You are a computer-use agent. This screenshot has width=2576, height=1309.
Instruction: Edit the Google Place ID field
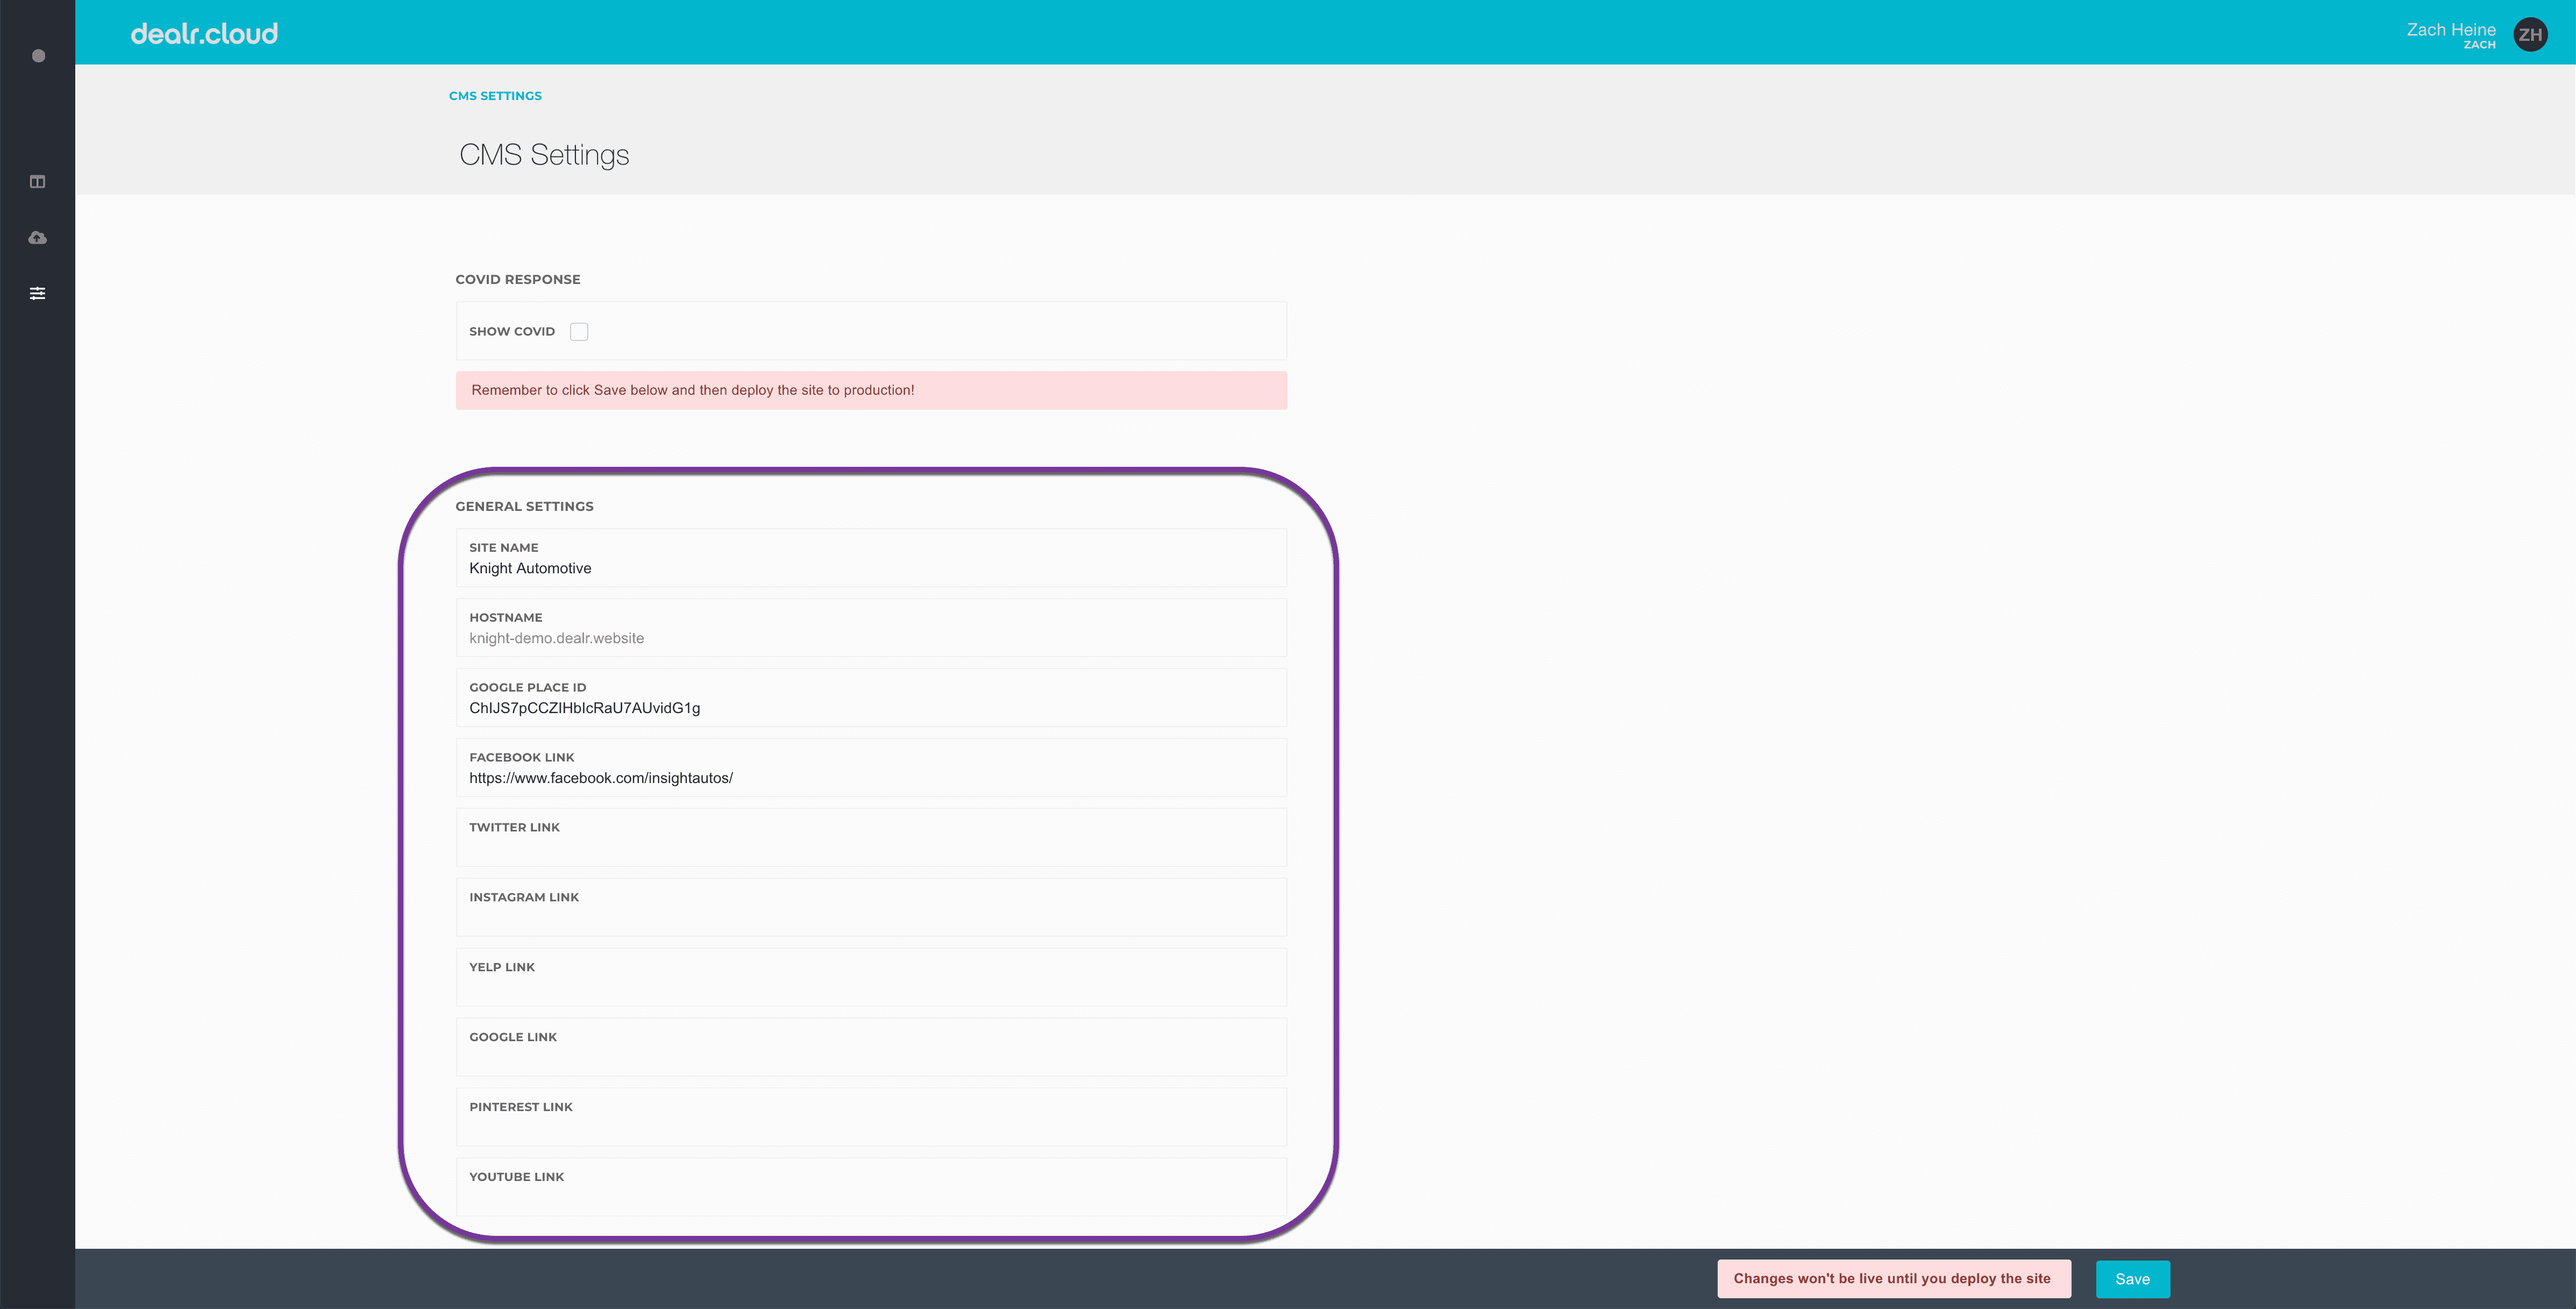[870, 708]
